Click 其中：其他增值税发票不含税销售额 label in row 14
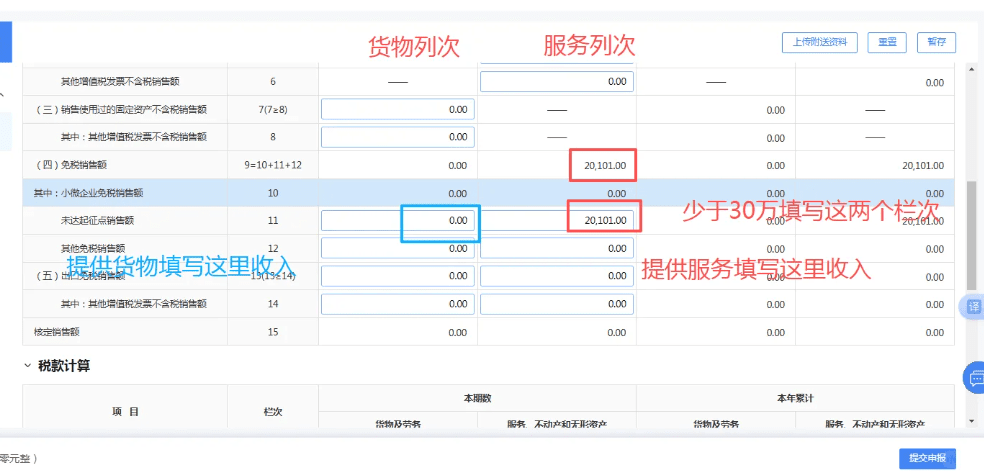 pos(134,304)
